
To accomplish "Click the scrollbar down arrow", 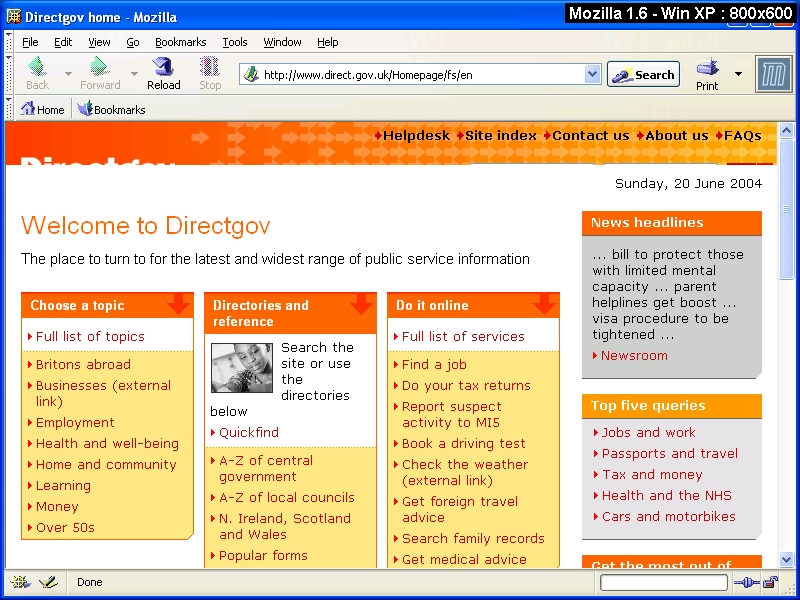I will tap(786, 560).
